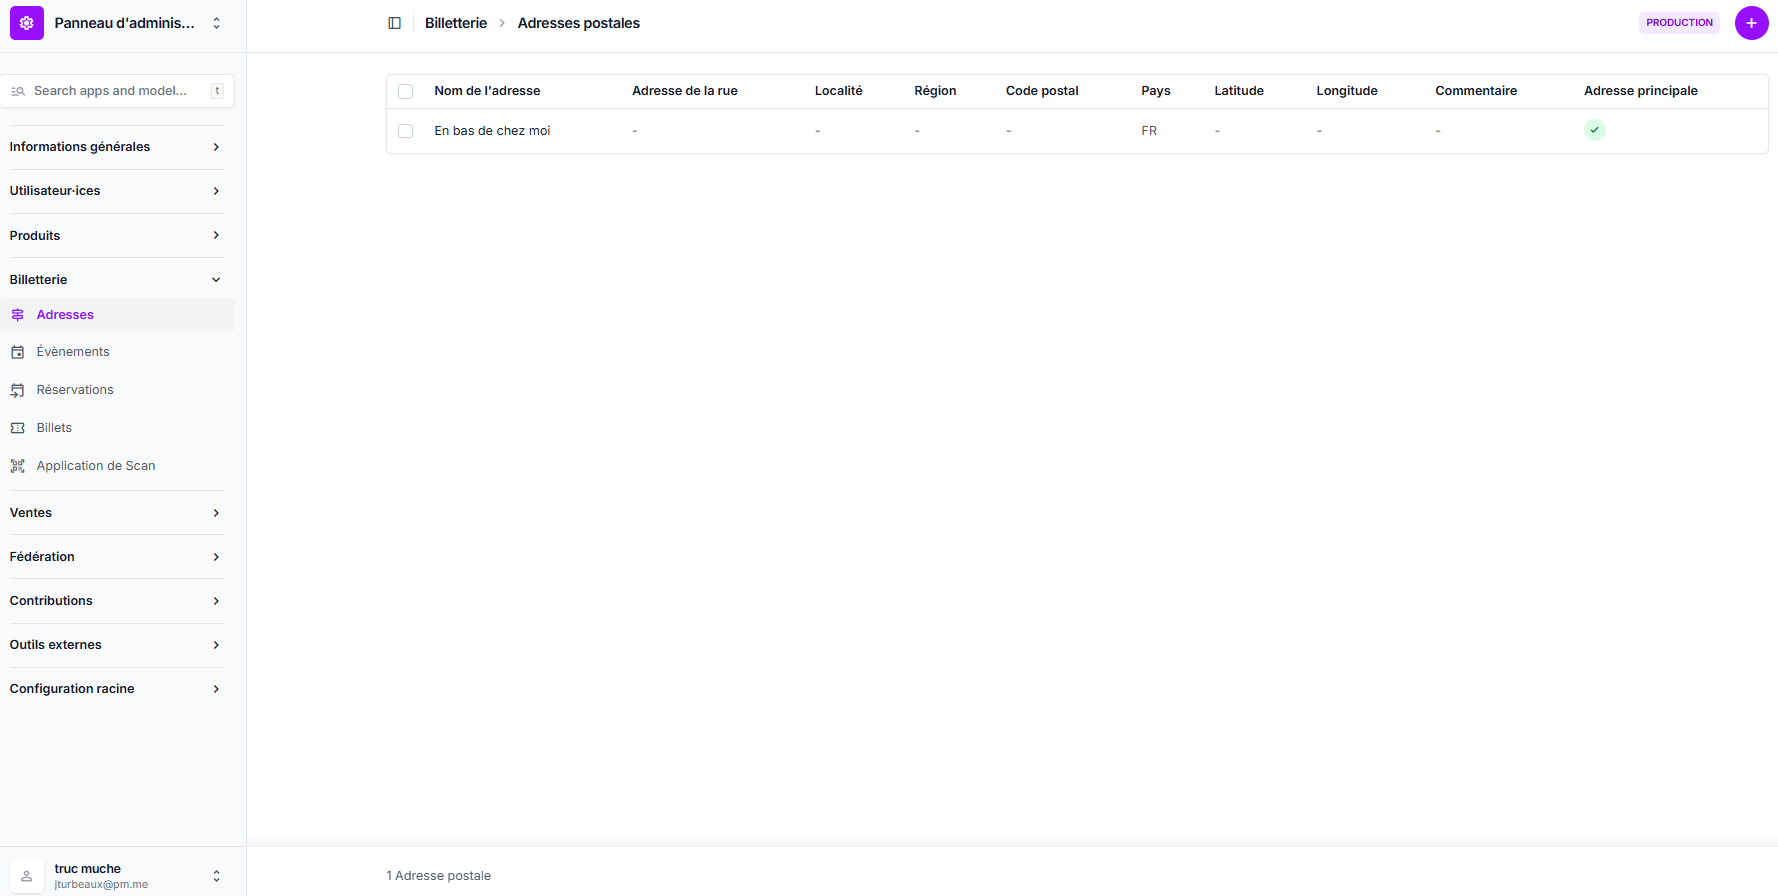Screen dimensions: 1778x896
Task: Click the Réservations icon in sidebar
Action: (x=18, y=390)
